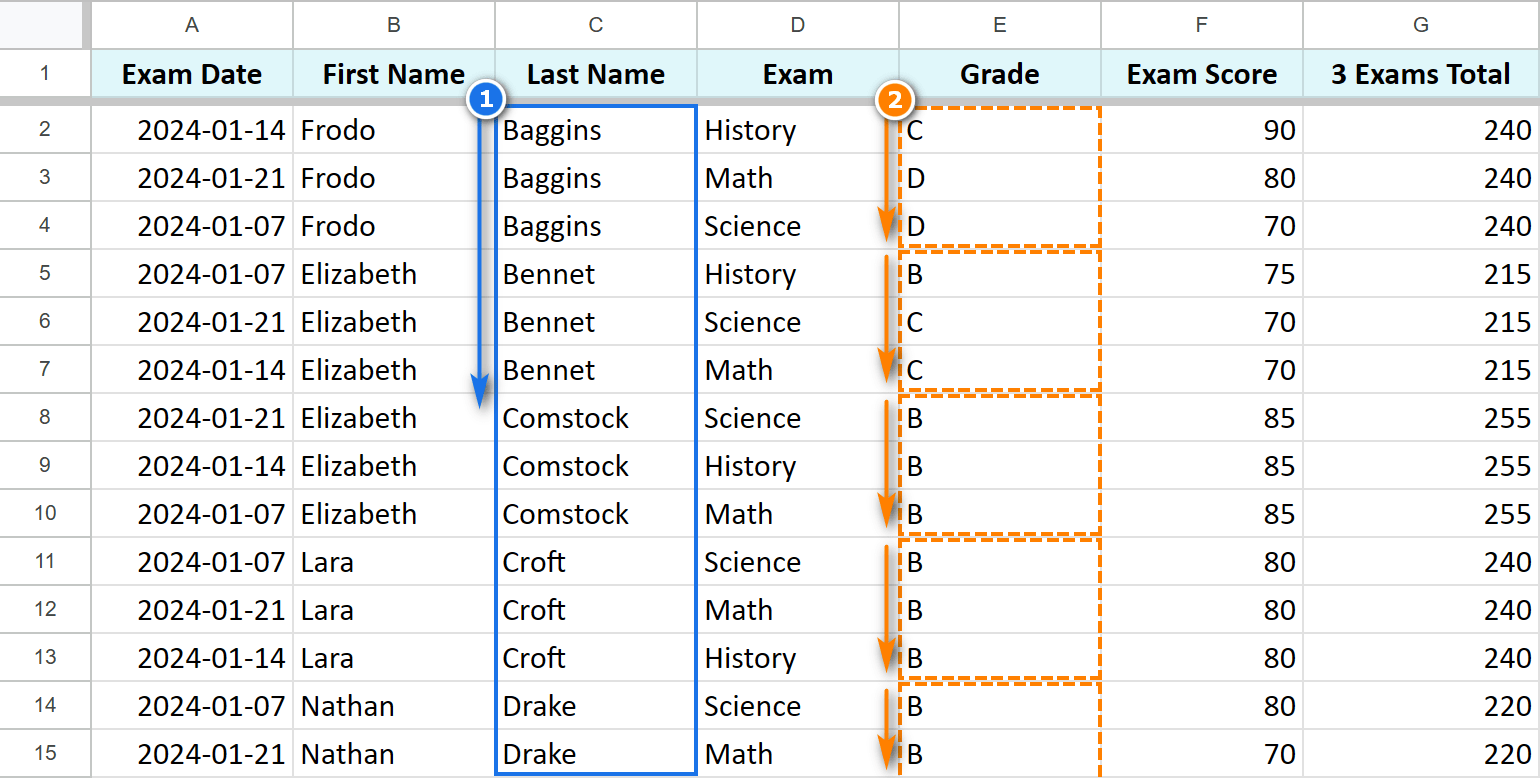Screen dimensions: 1540x778
Task: Select row 8 header number
Action: pos(44,418)
